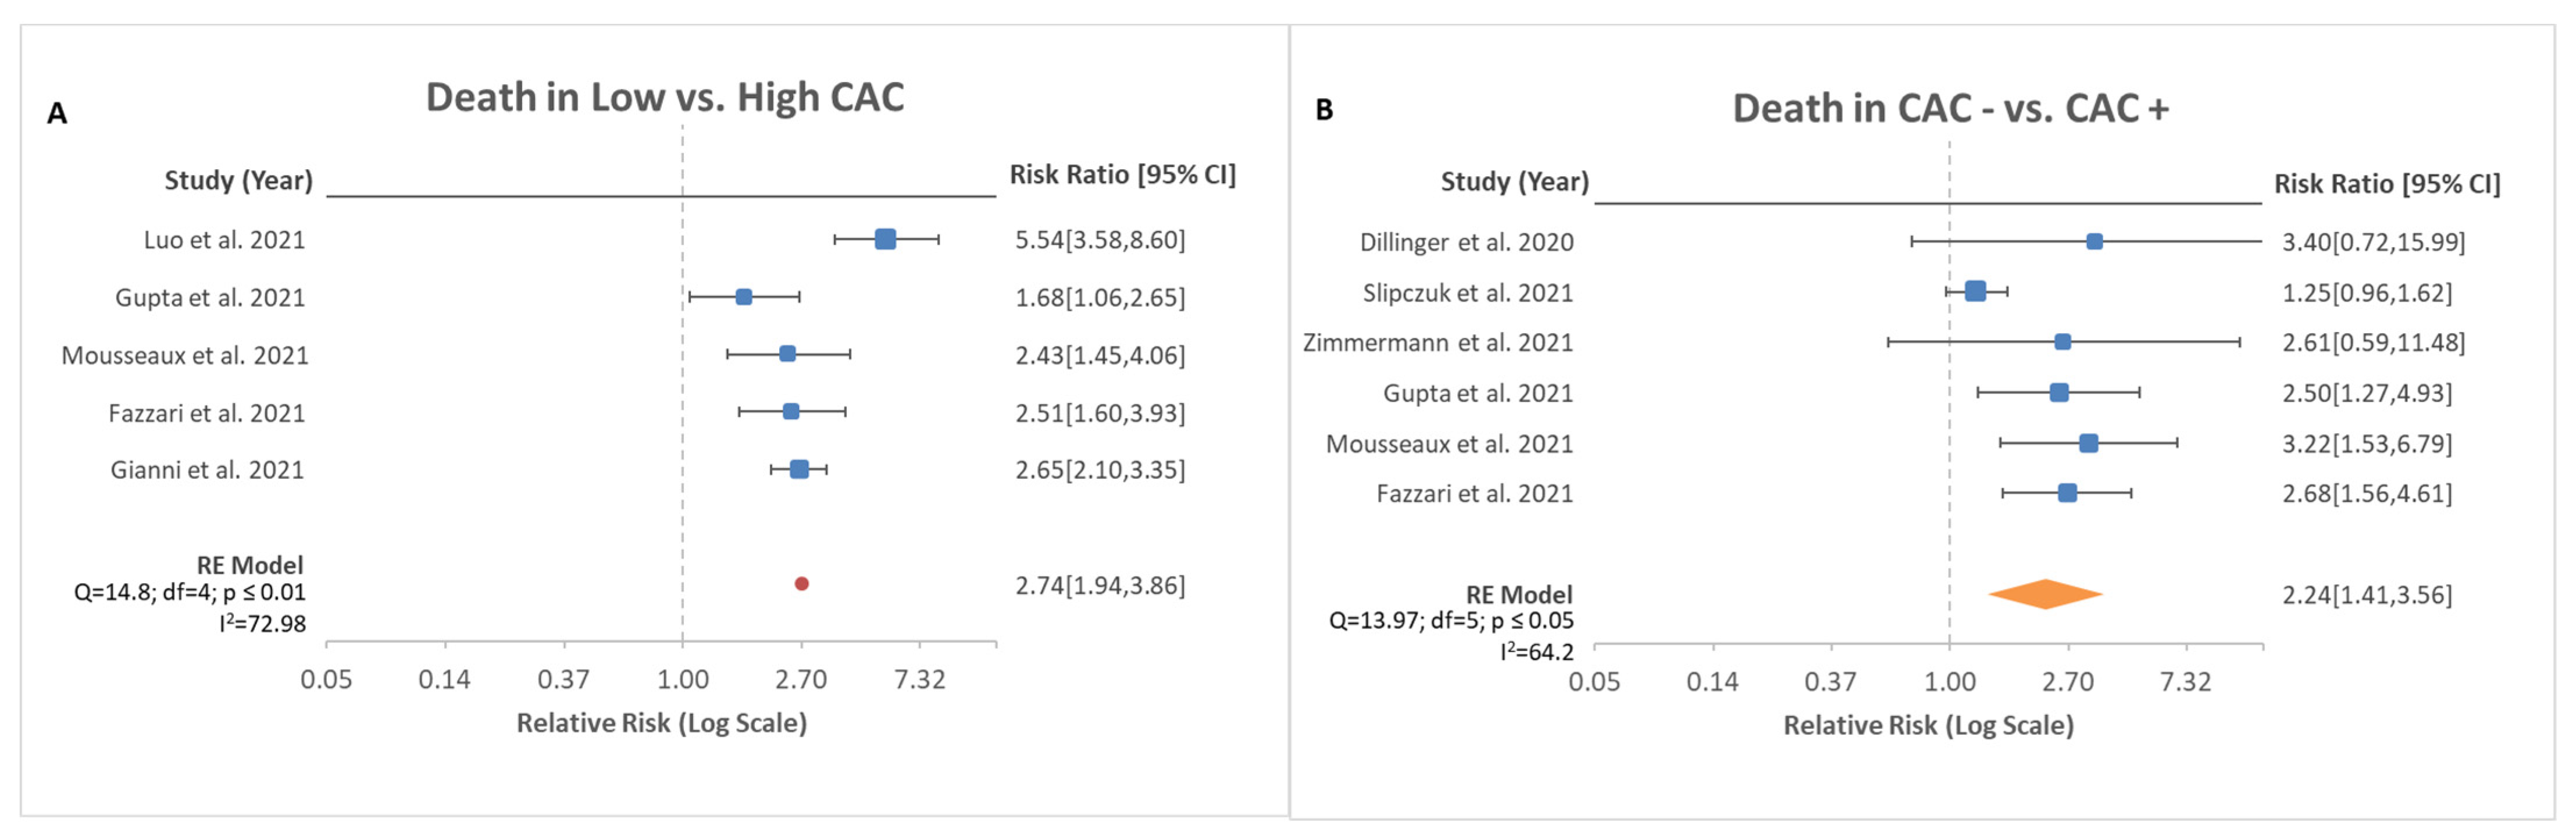
Task: Click the blue marker for Gianni et al. 2021
Action: [799, 470]
